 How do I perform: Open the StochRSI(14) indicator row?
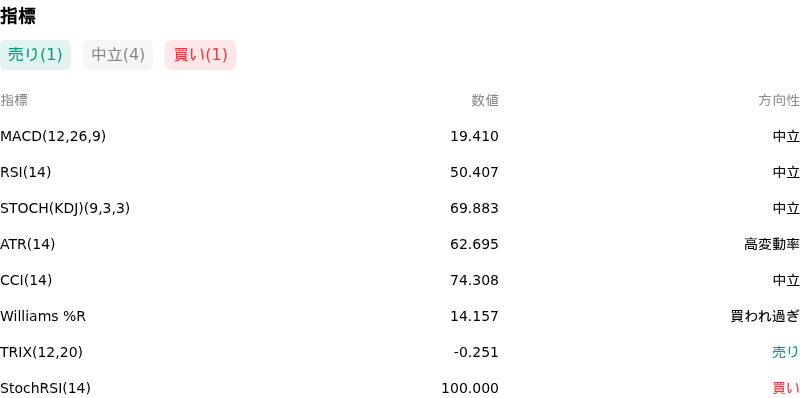click(x=400, y=388)
